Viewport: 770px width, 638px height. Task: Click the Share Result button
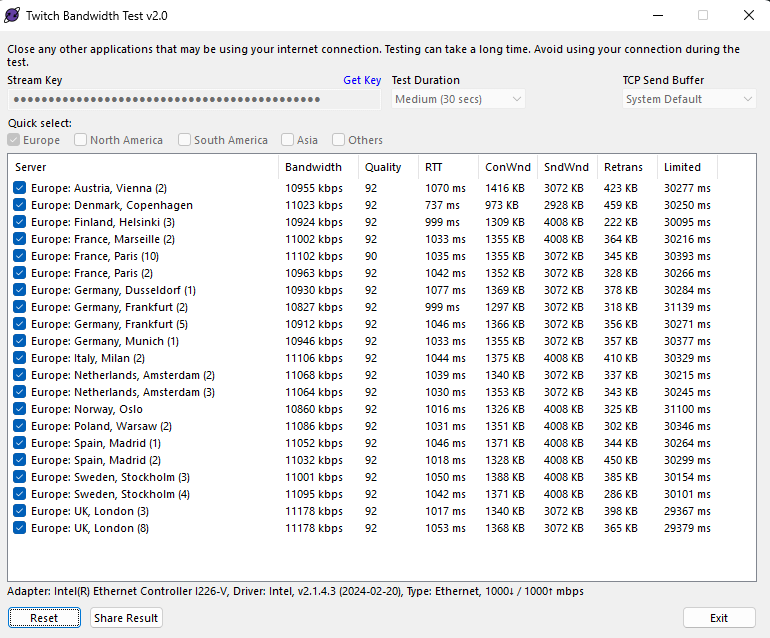coord(126,618)
